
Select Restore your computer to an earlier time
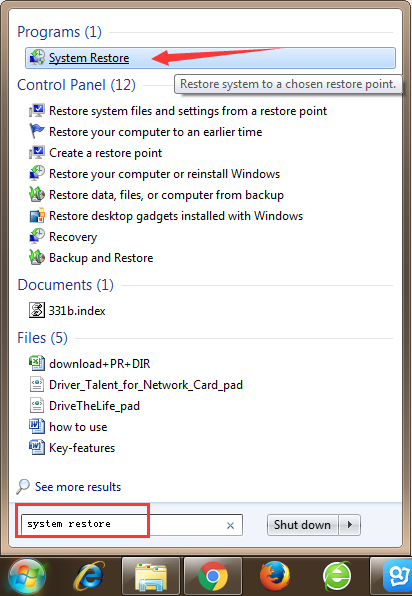(x=155, y=132)
